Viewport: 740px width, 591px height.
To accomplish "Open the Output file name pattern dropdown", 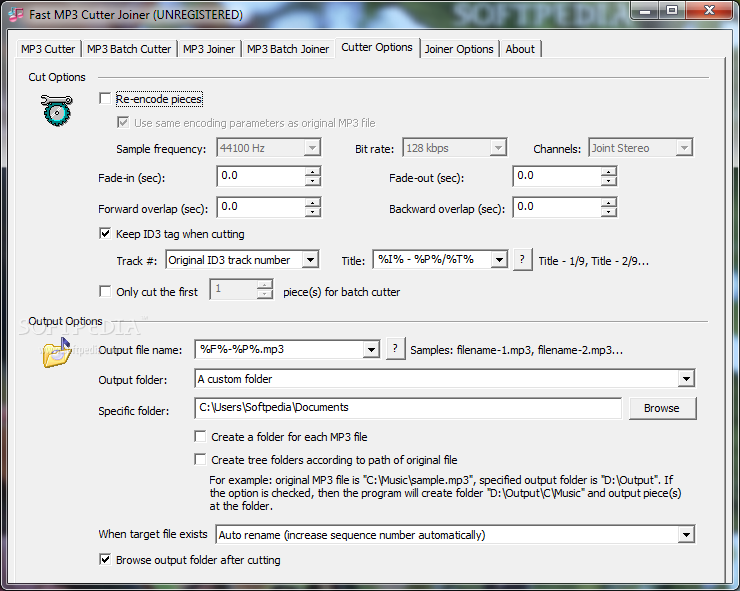I will [371, 350].
